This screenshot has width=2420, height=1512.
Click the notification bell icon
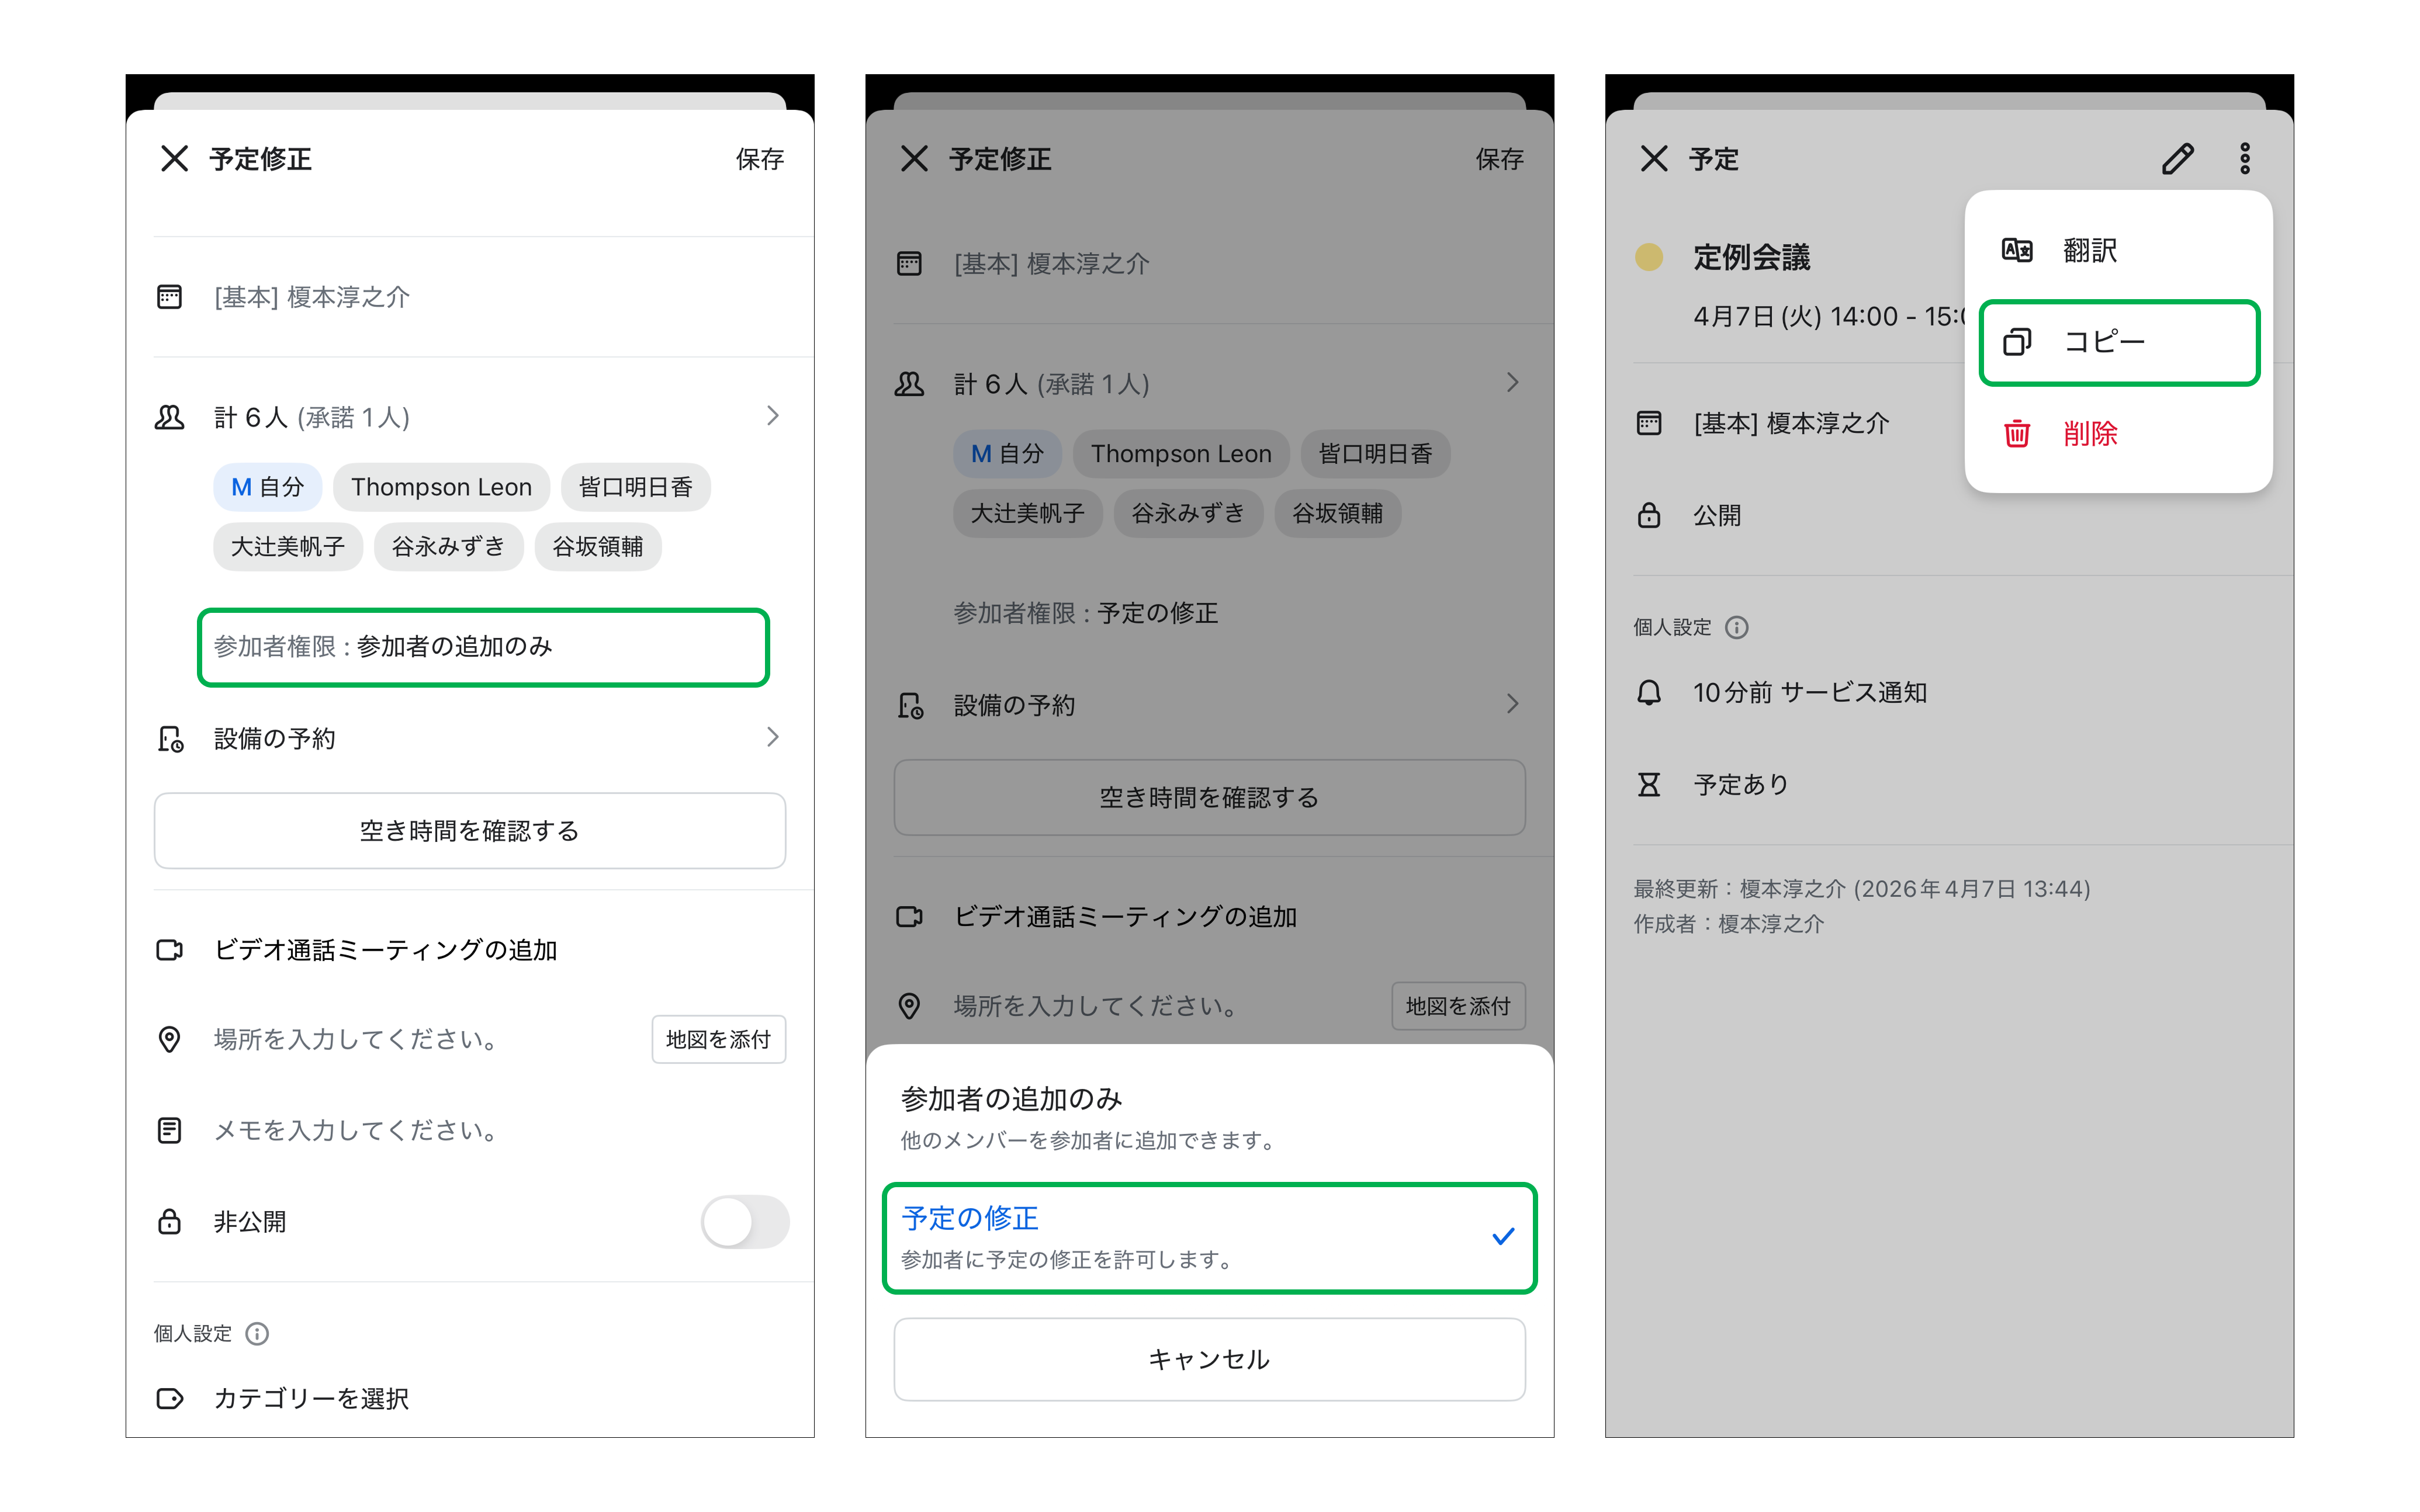1648,692
